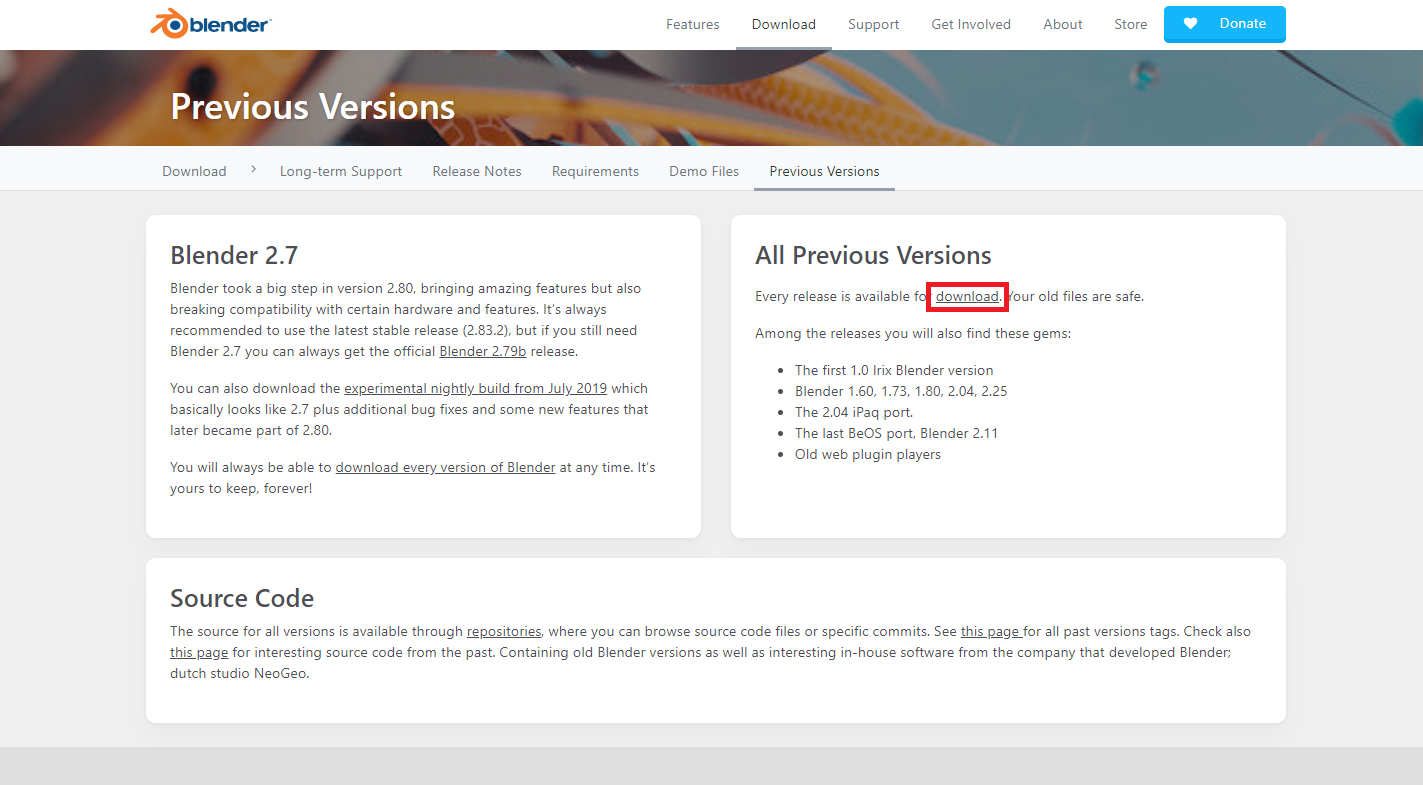
Task: Open the Requirements tab
Action: 595,171
